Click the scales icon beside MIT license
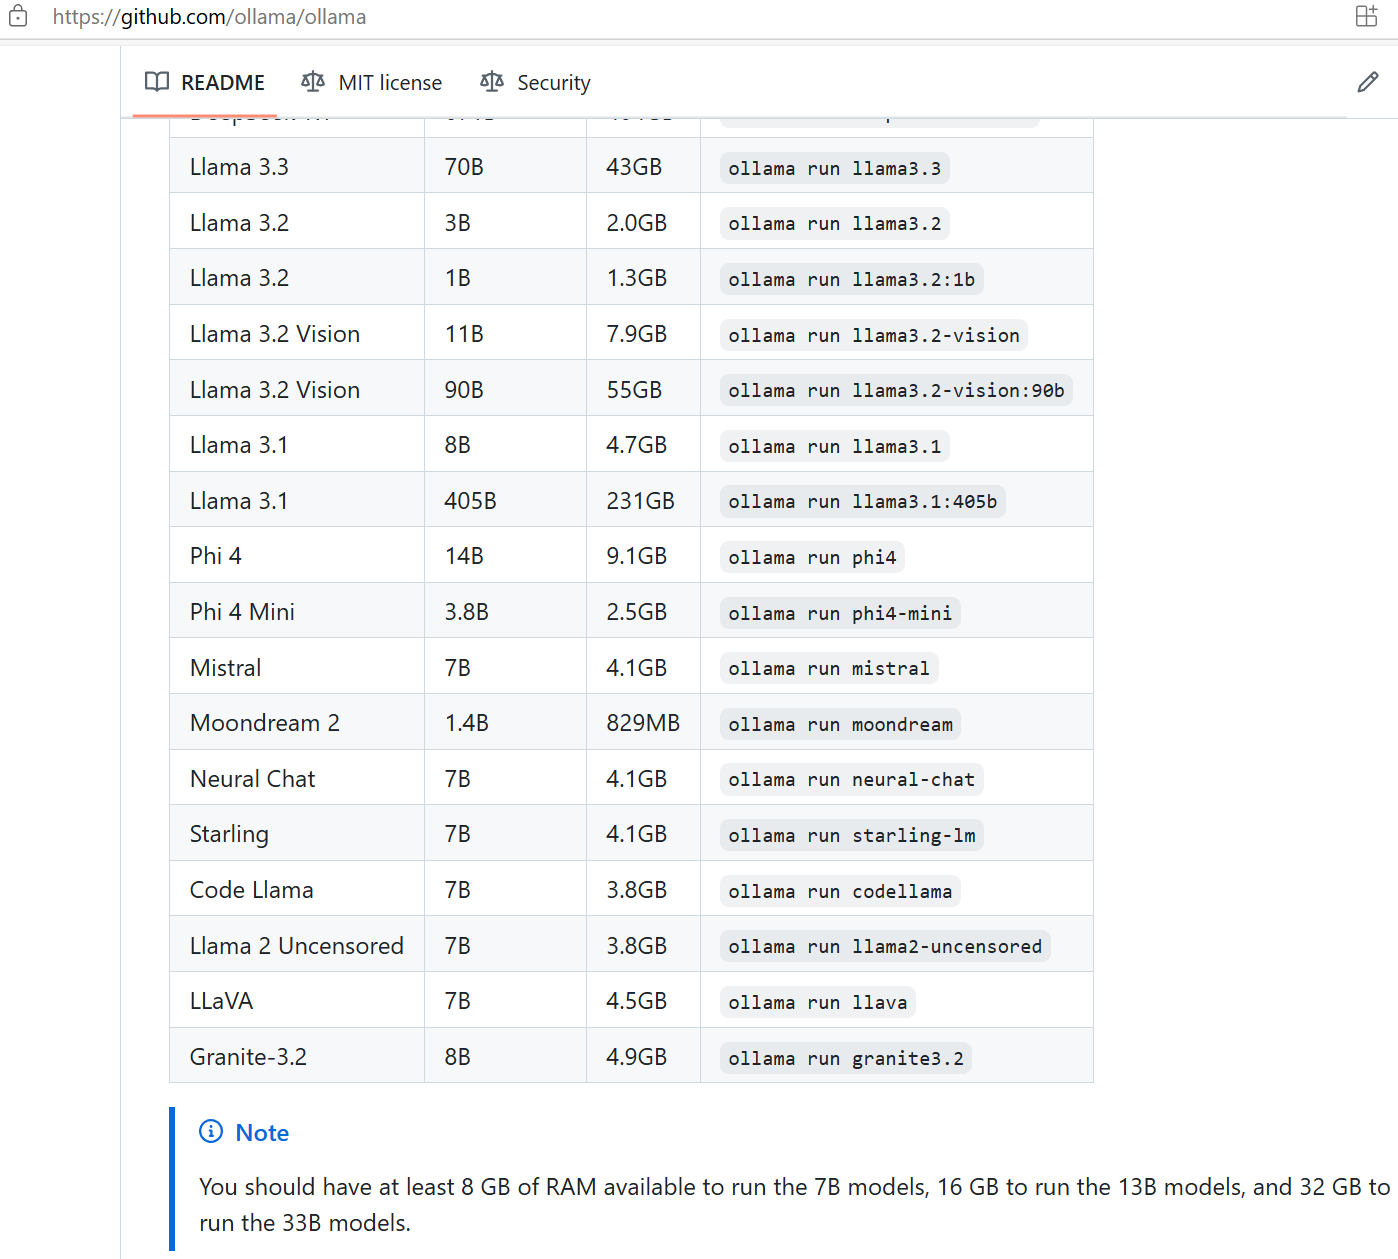 [x=313, y=82]
